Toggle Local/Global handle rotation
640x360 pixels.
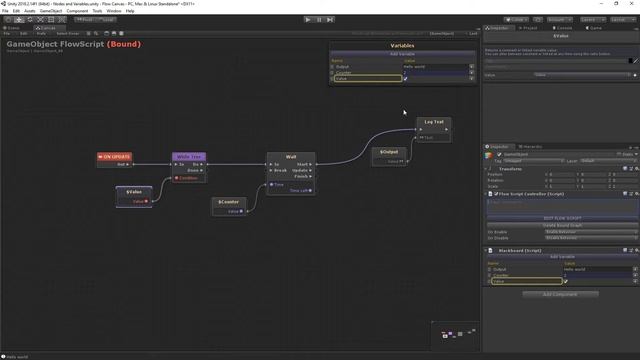tap(107, 20)
